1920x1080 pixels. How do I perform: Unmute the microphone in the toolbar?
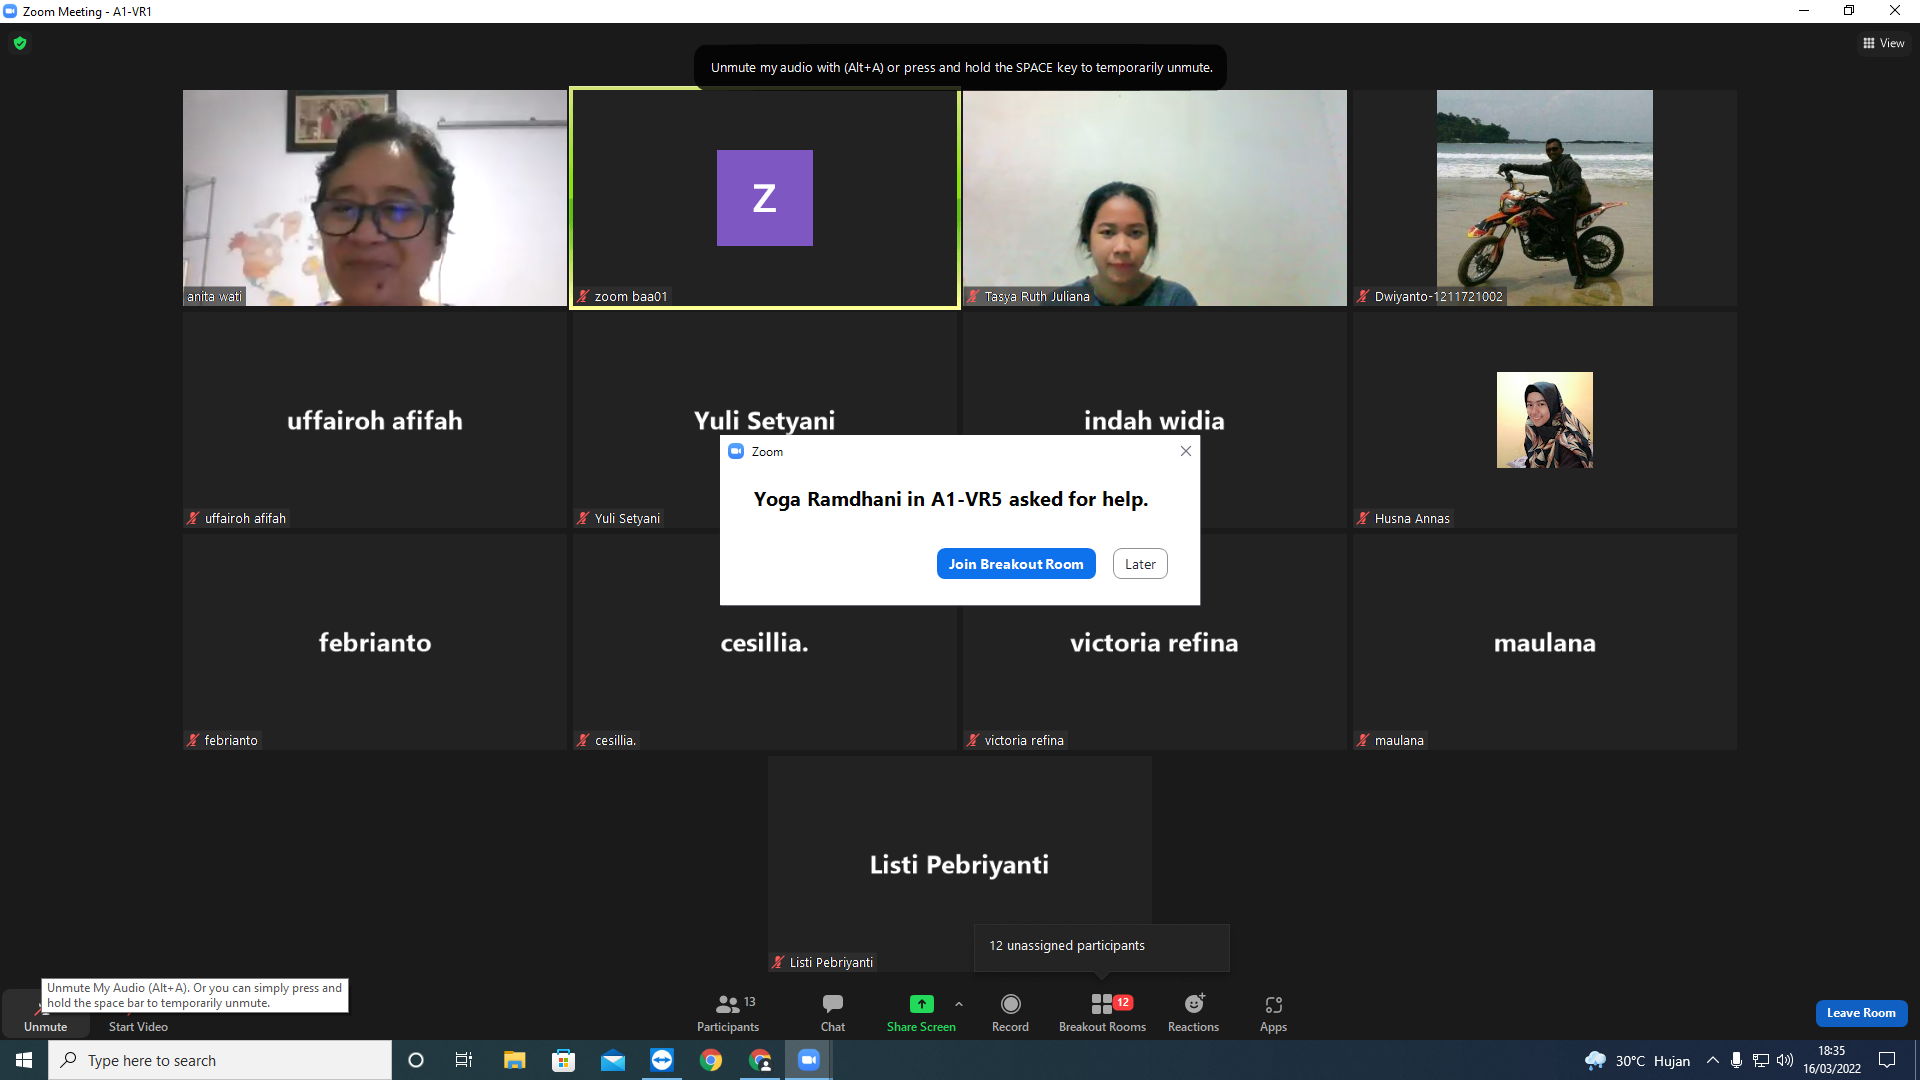(45, 1013)
